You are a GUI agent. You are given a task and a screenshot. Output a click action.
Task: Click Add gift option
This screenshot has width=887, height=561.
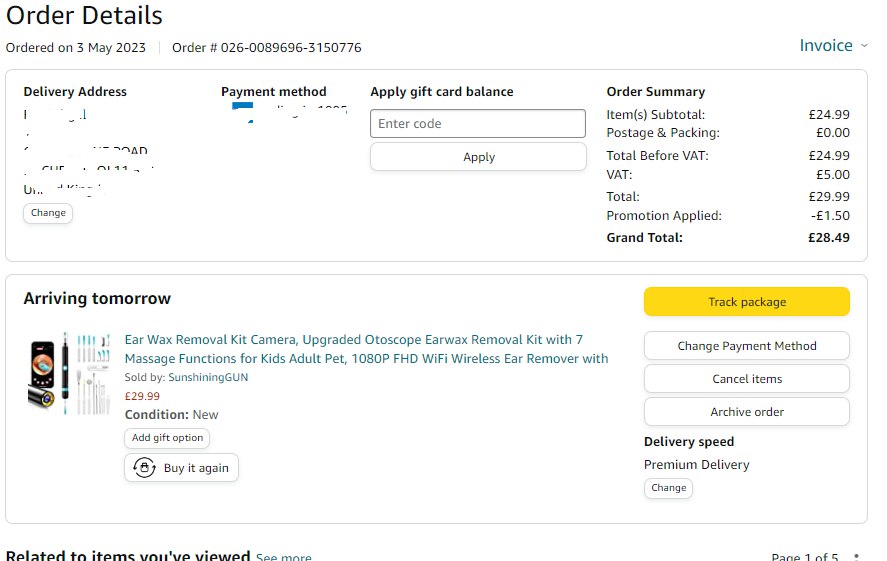(x=167, y=438)
